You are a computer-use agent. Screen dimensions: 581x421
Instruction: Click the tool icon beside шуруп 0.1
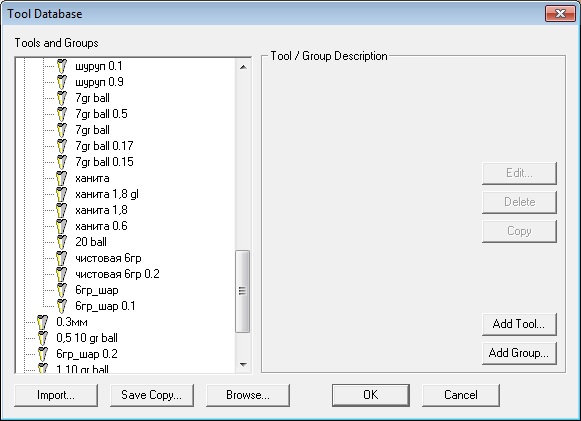coord(62,66)
